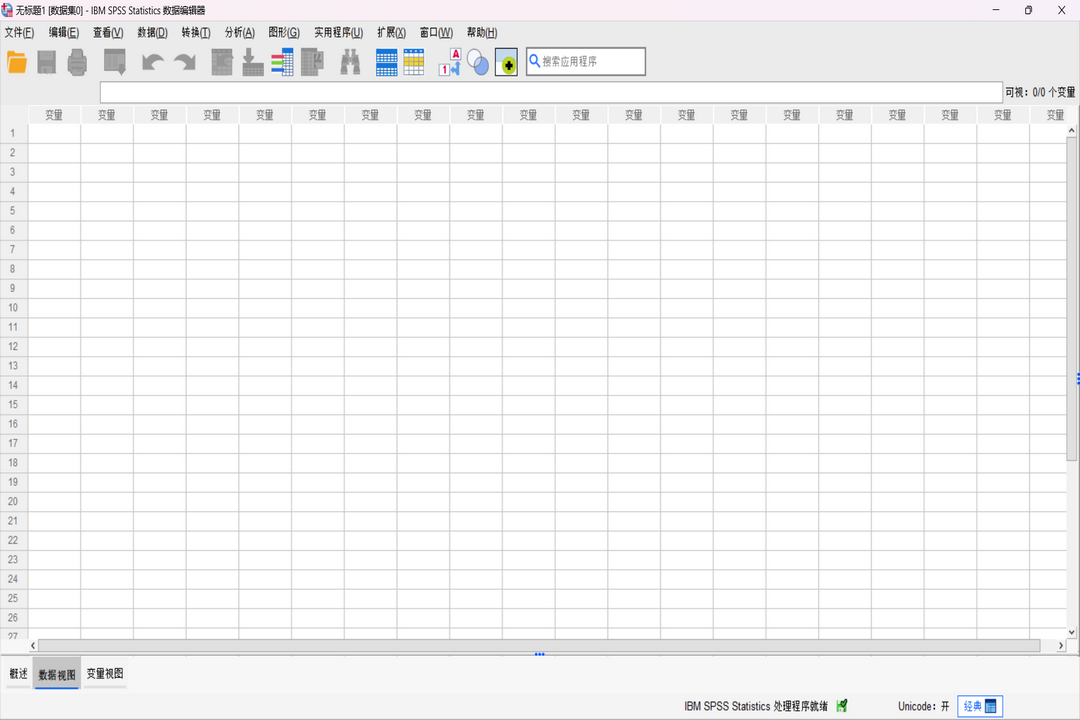Show all variables via the green plus icon
The image size is (1080, 720).
pyautogui.click(x=506, y=63)
